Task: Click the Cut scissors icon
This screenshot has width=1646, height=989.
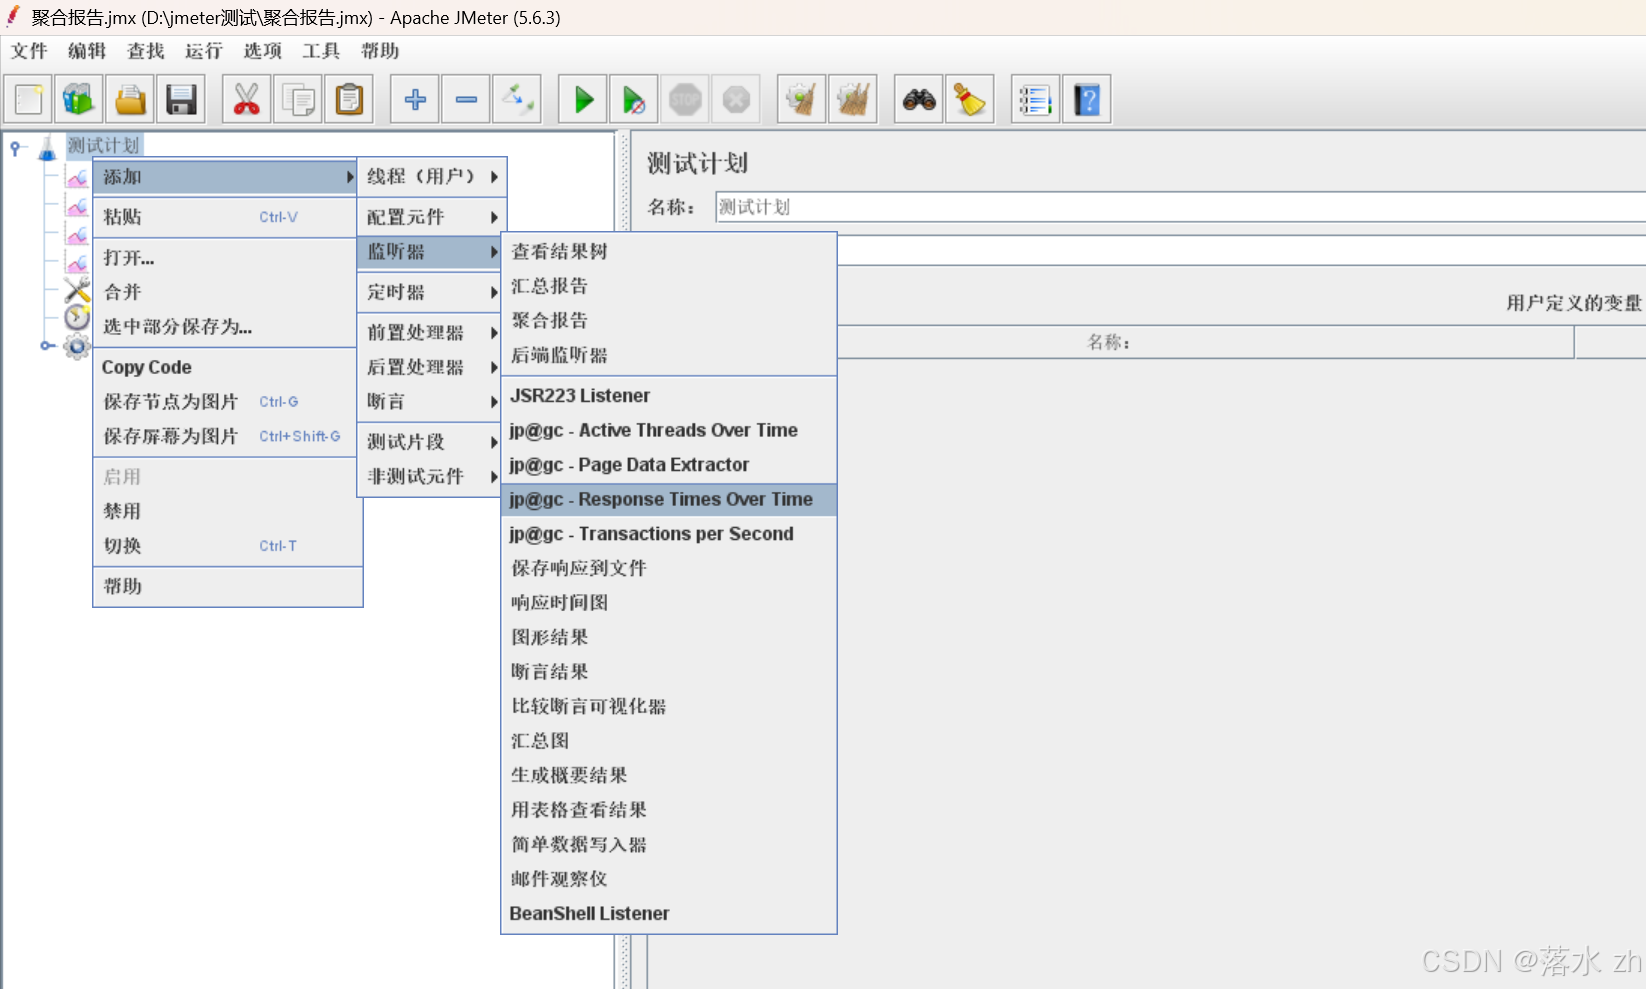Action: point(246,99)
